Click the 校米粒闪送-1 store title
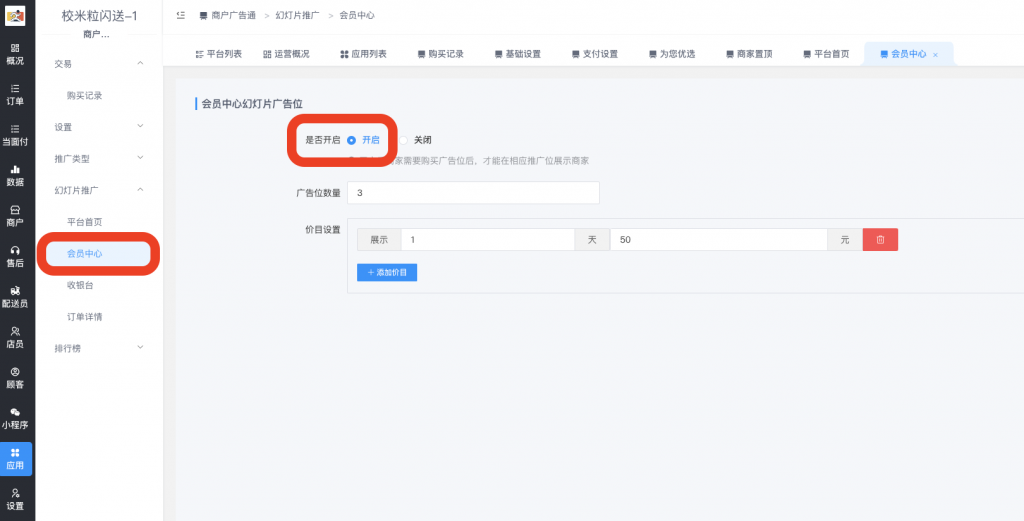1024x521 pixels. click(x=99, y=16)
